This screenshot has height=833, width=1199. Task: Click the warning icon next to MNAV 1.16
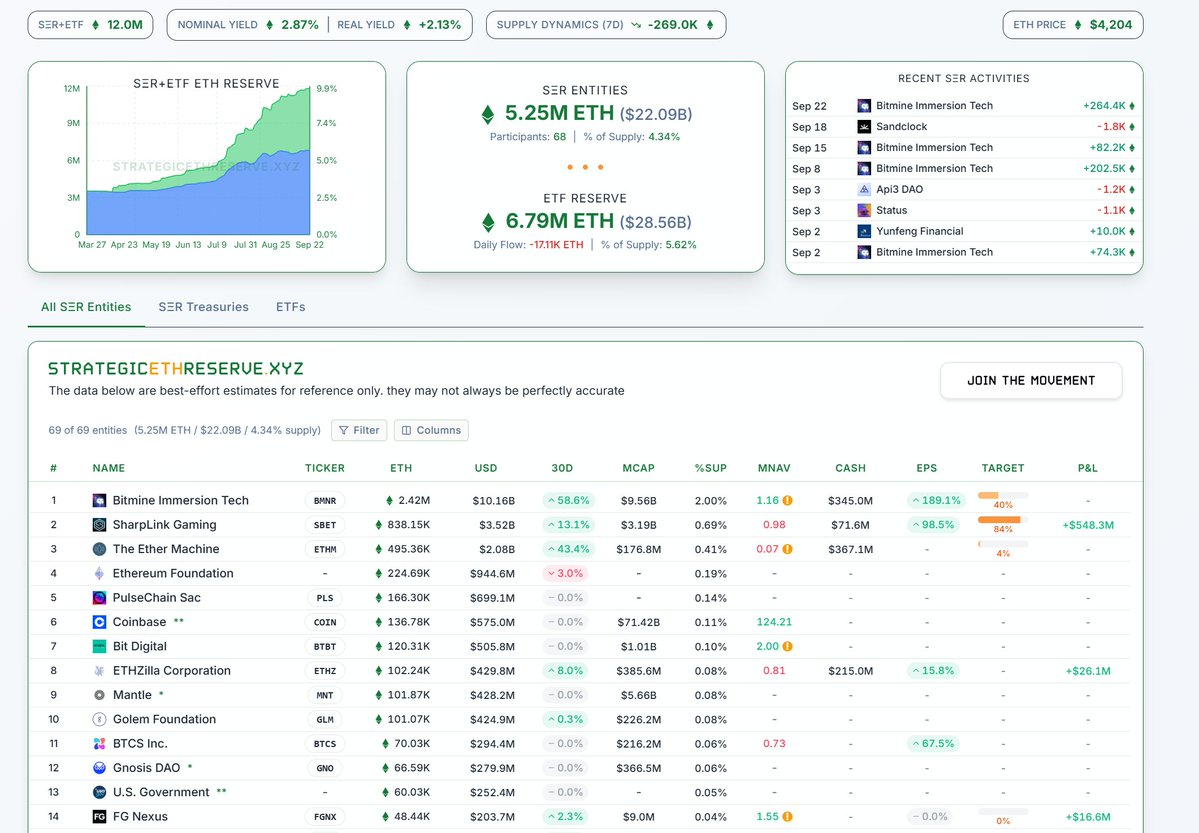pos(788,500)
